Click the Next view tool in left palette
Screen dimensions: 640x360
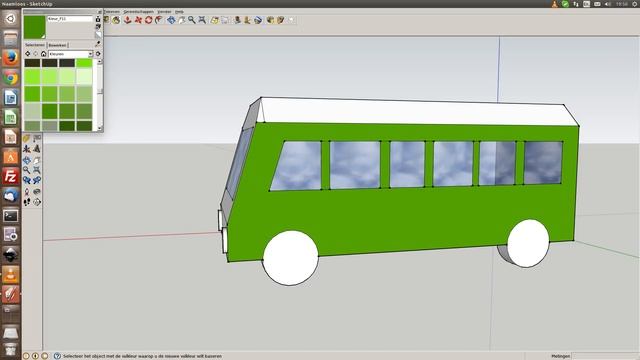tap(37, 180)
